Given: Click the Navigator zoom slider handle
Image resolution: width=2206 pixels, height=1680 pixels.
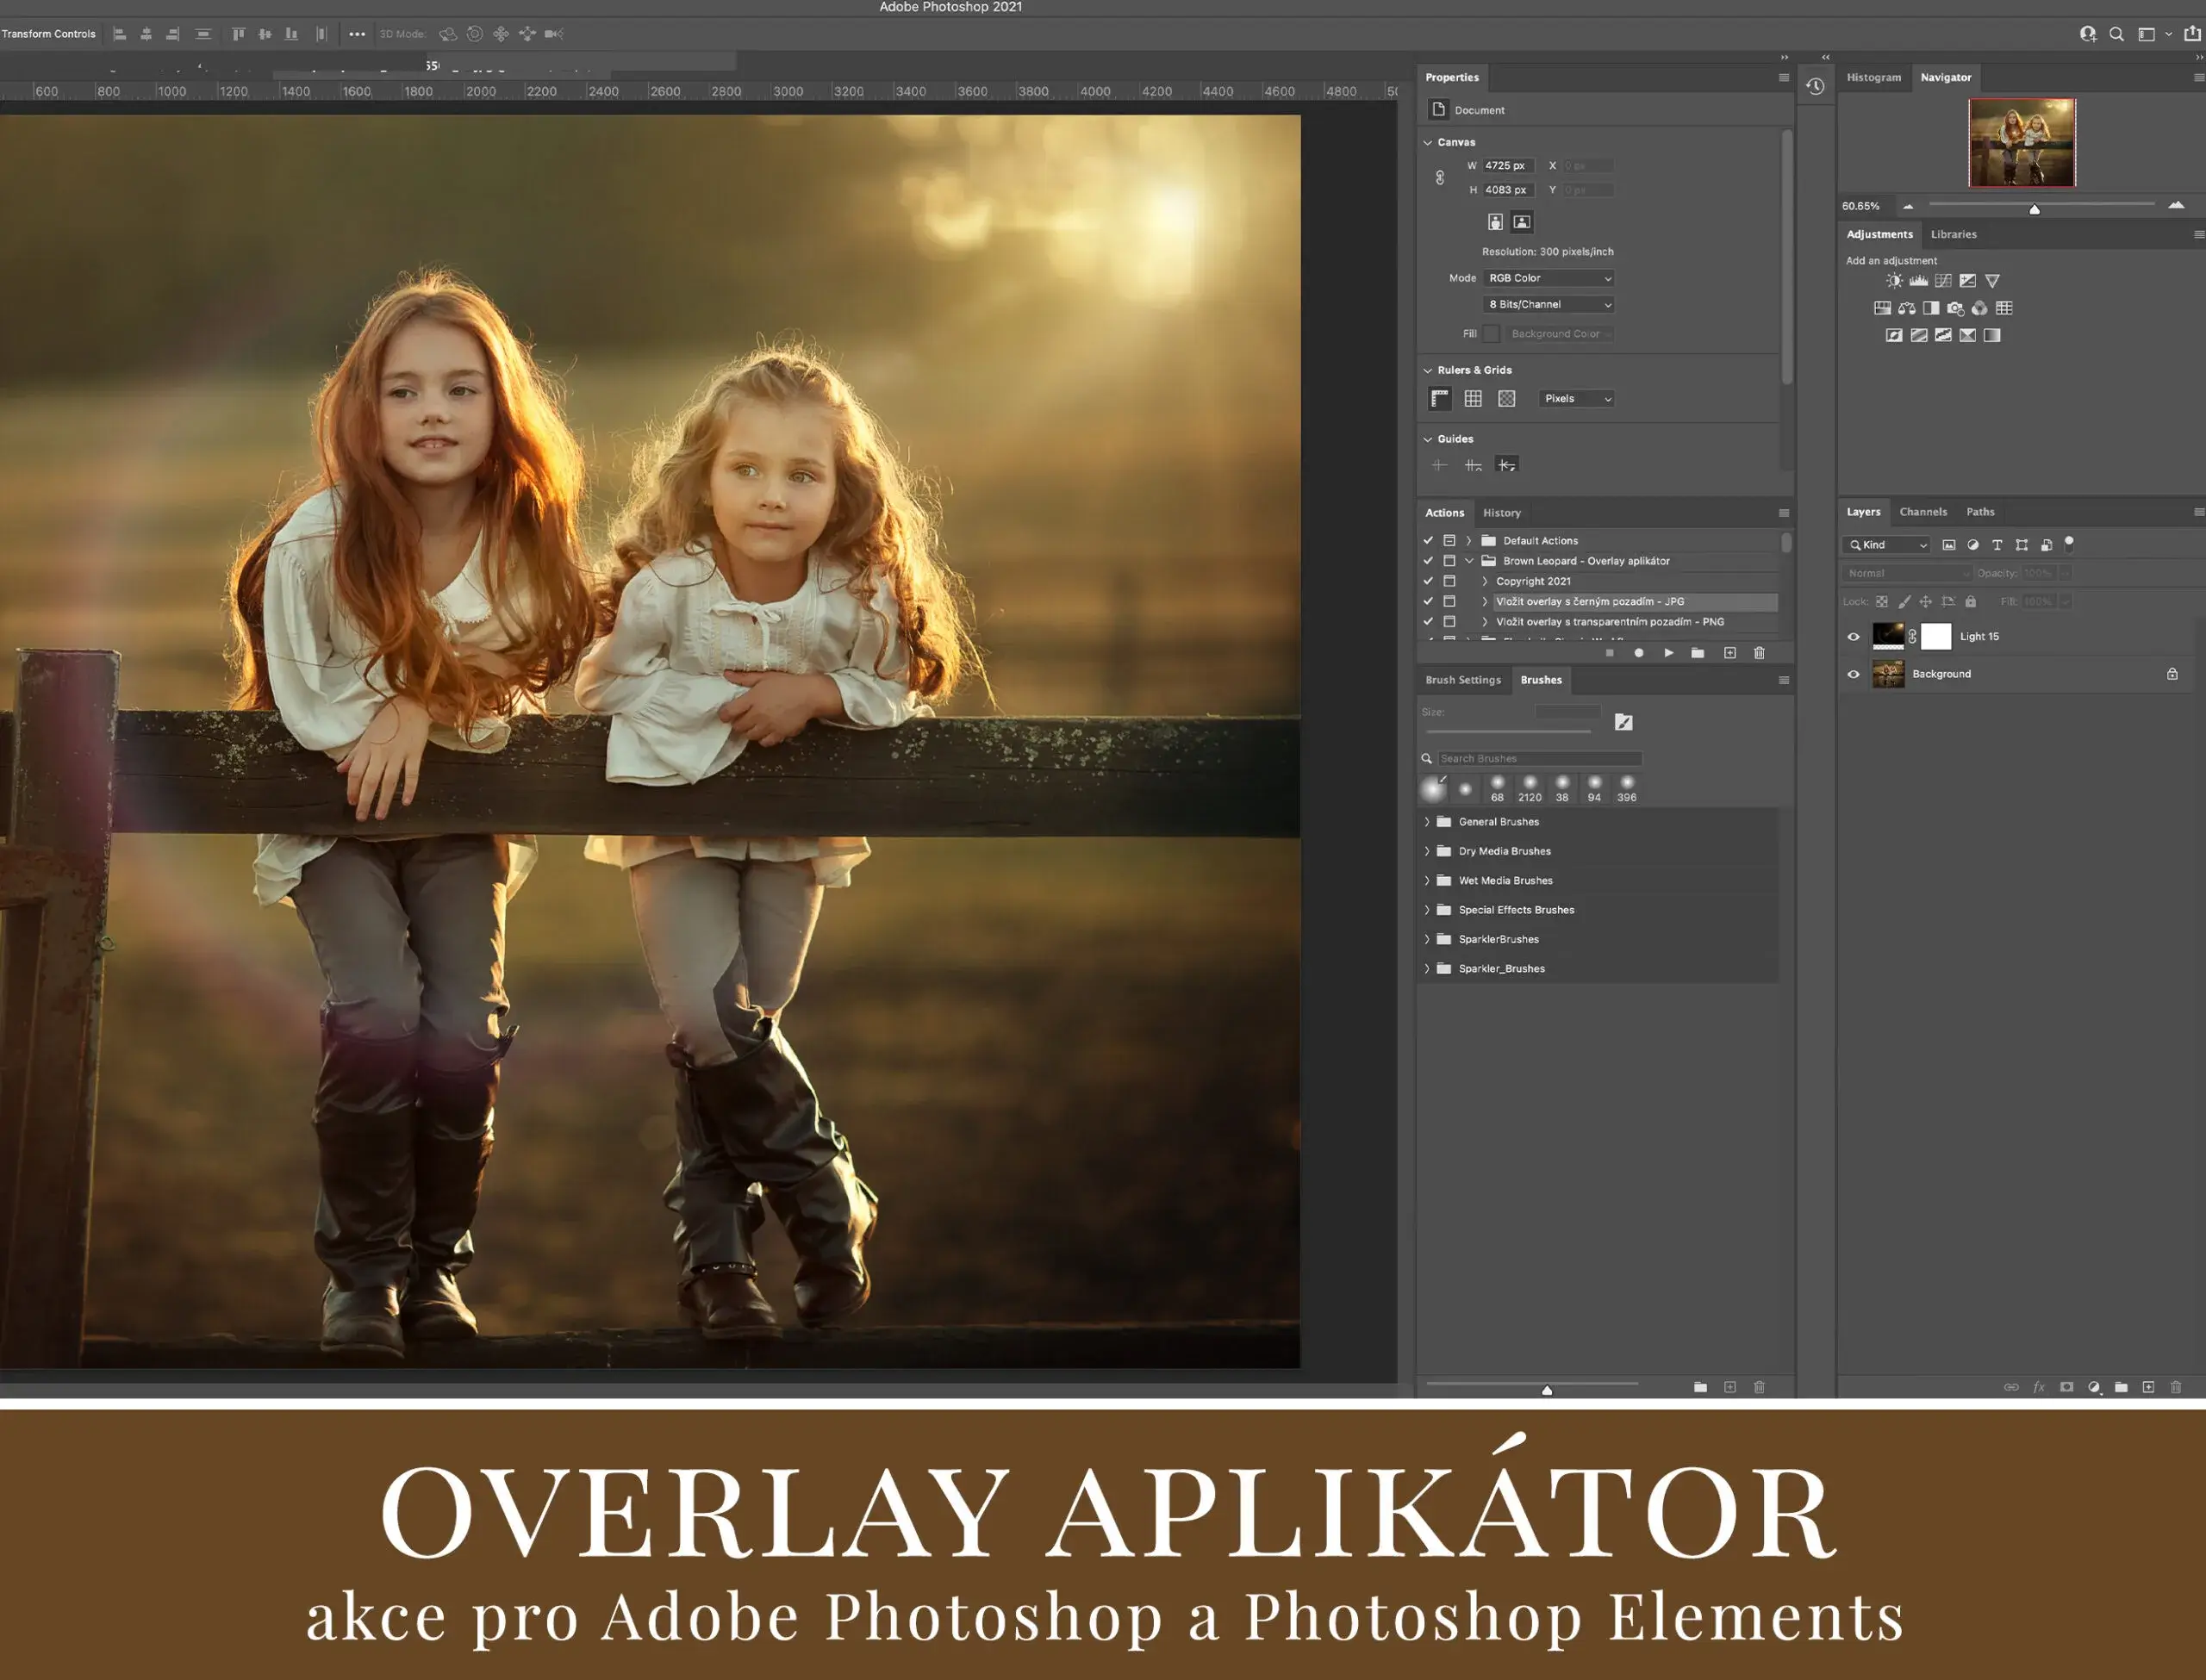Looking at the screenshot, I should coord(2034,209).
